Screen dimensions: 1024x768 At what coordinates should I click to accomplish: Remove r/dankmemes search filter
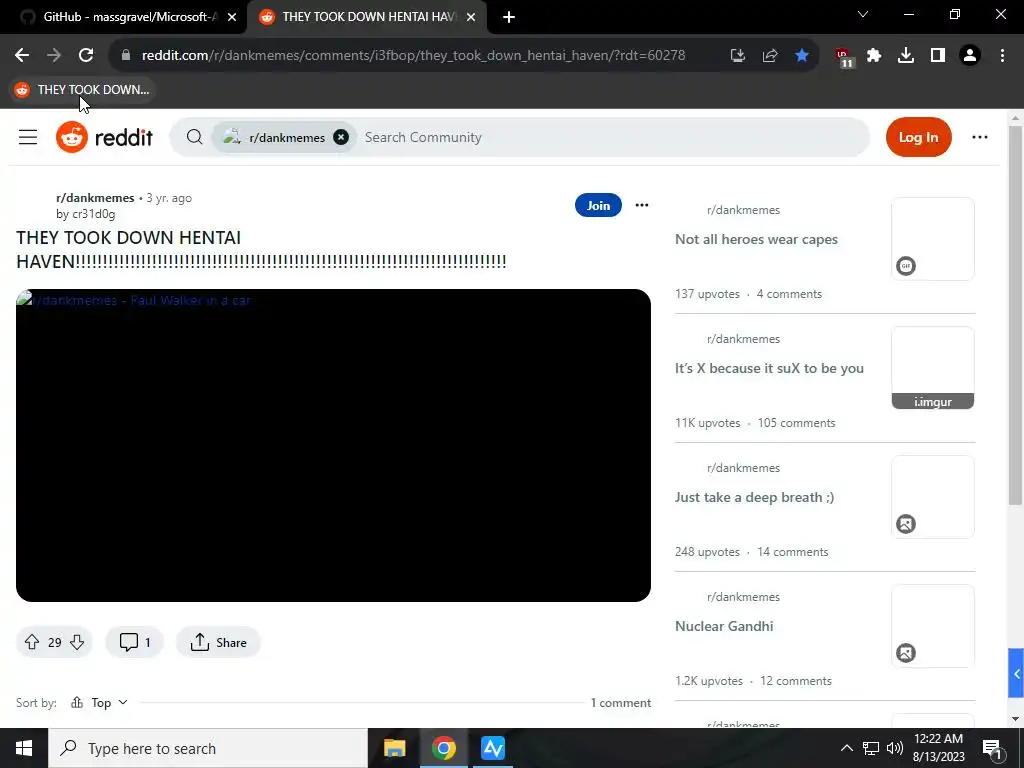point(341,137)
